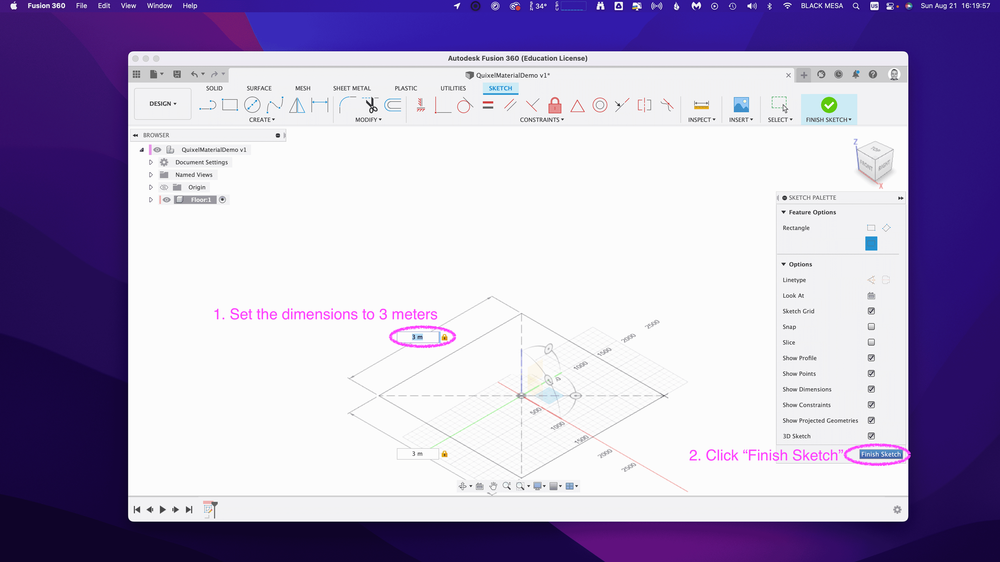Enable the Slice checkbox
The width and height of the screenshot is (1000, 562).
click(x=871, y=343)
